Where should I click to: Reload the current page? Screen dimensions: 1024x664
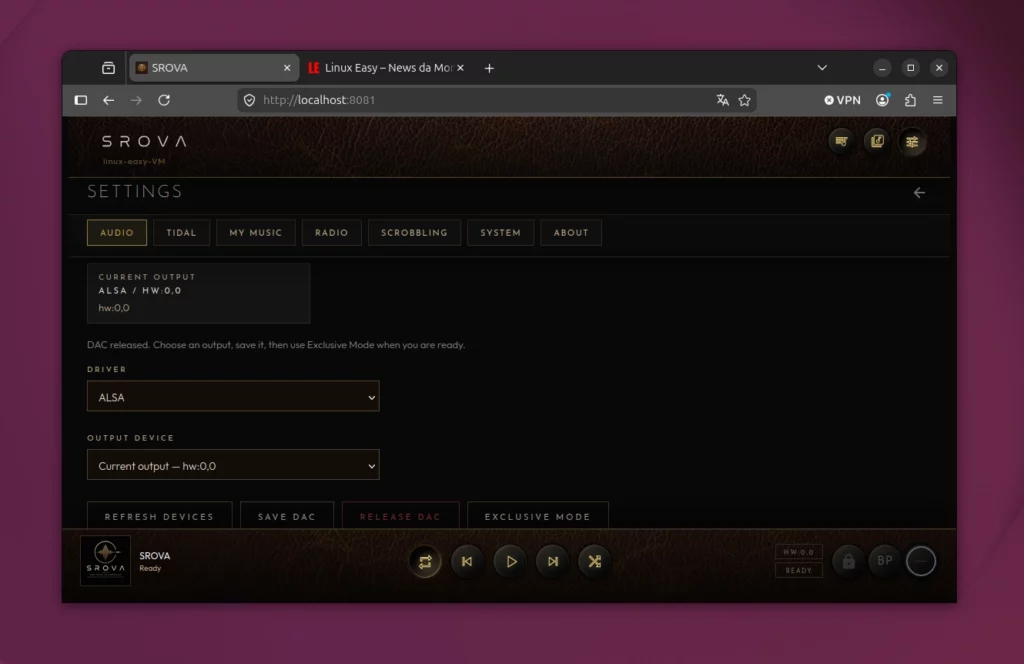tap(164, 100)
